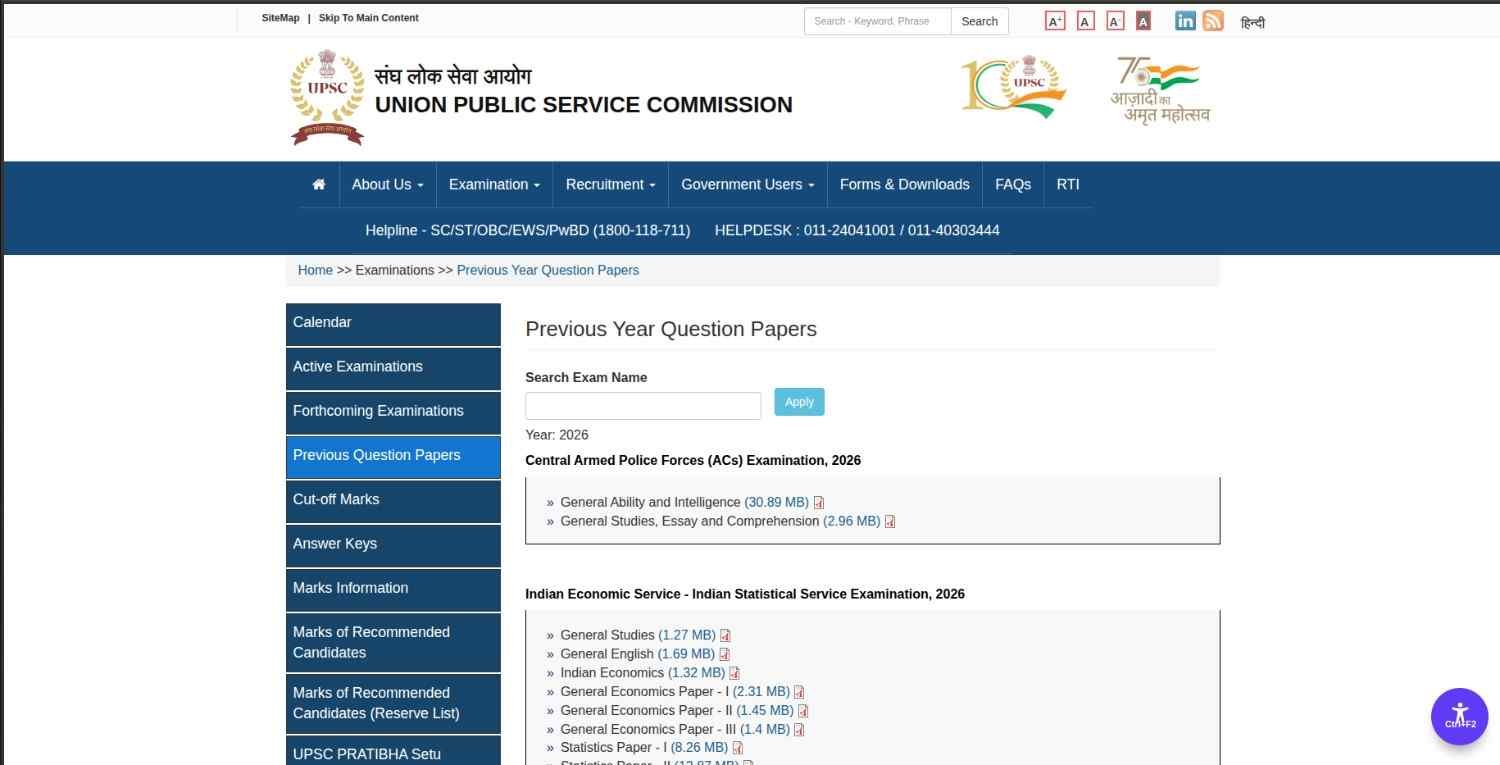This screenshot has width=1500, height=765.
Task: Focus the keyword search input field
Action: pyautogui.click(x=877, y=22)
